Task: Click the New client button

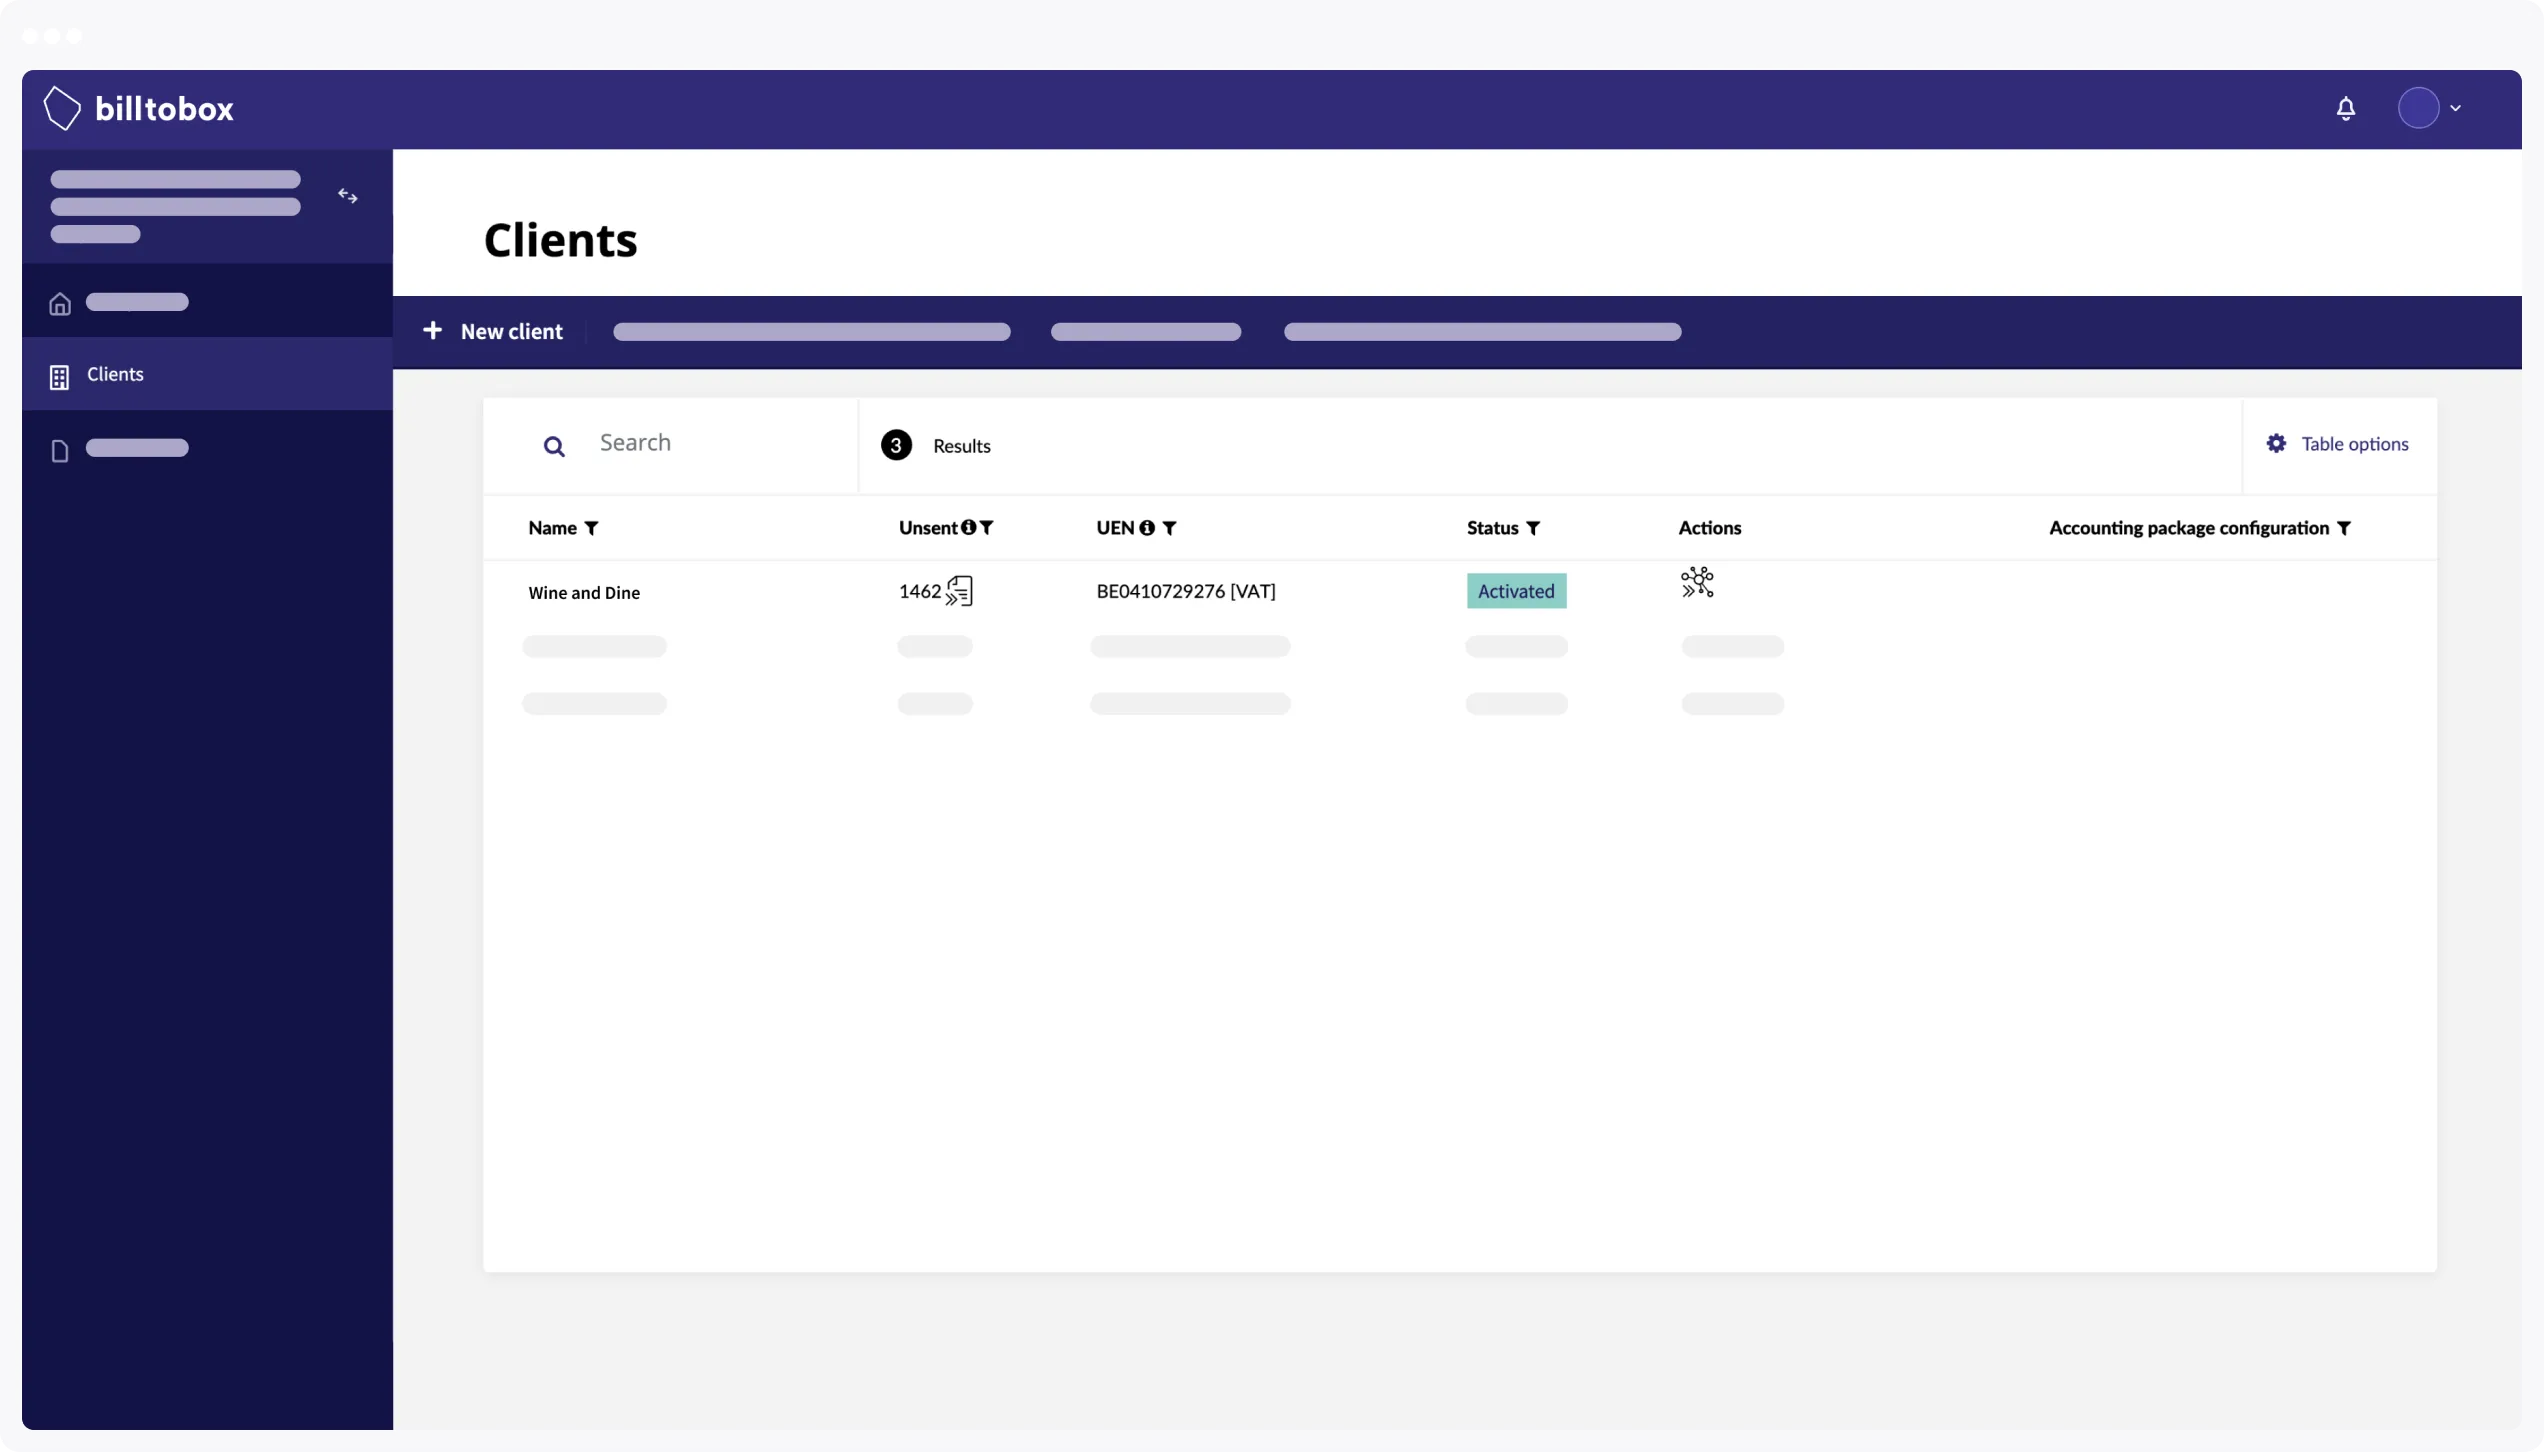Action: coord(493,331)
